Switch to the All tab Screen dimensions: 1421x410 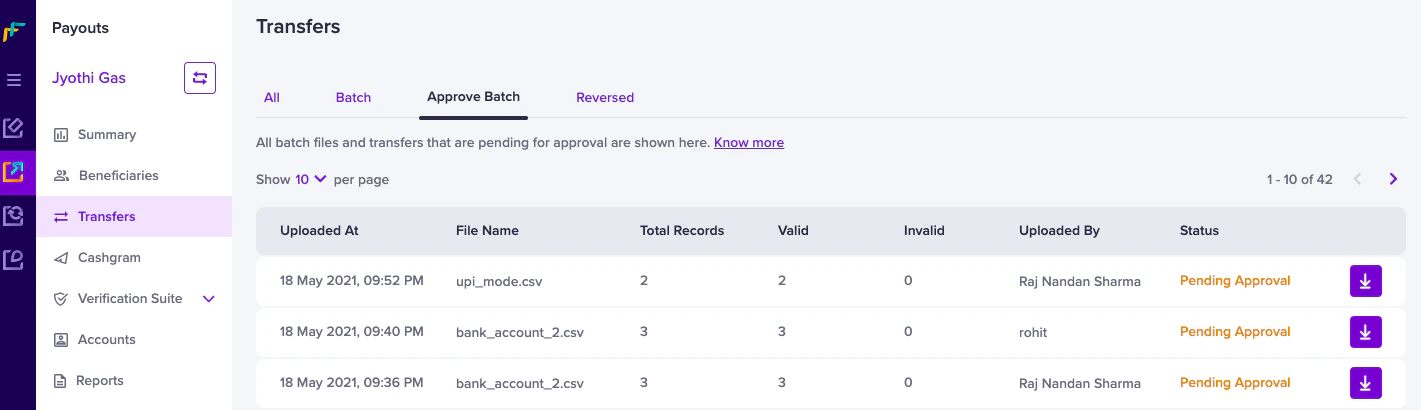click(x=272, y=97)
